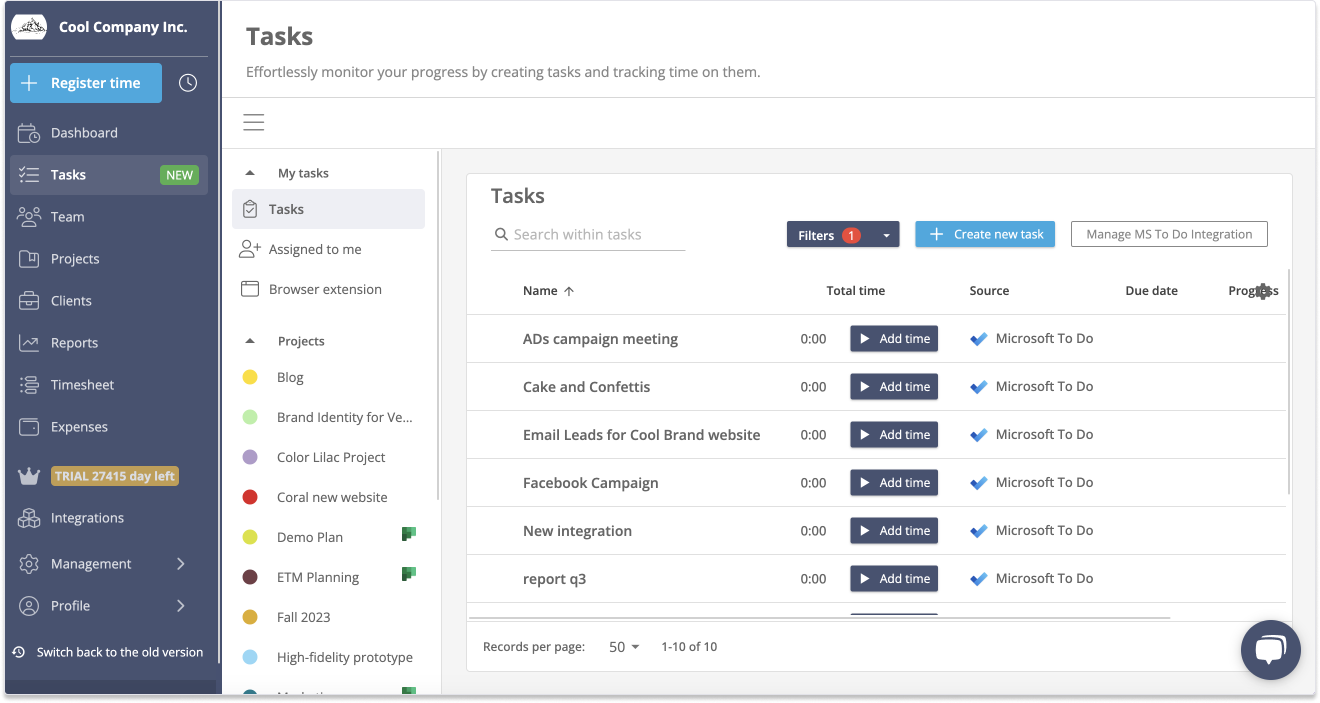Click the Coral new website red swatch
The image size is (1320, 703).
tap(250, 497)
